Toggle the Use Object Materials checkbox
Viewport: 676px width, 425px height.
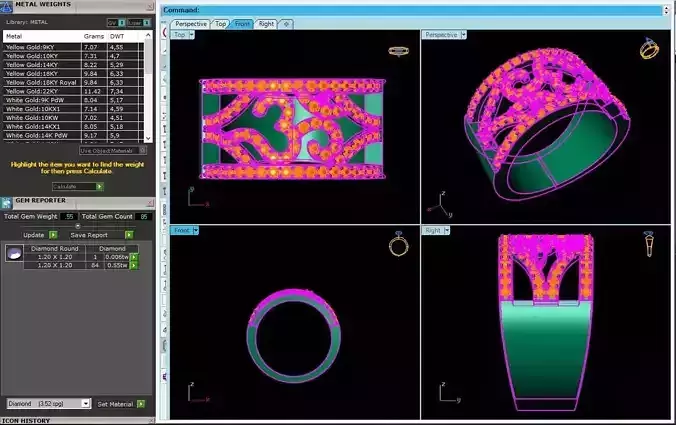143,150
